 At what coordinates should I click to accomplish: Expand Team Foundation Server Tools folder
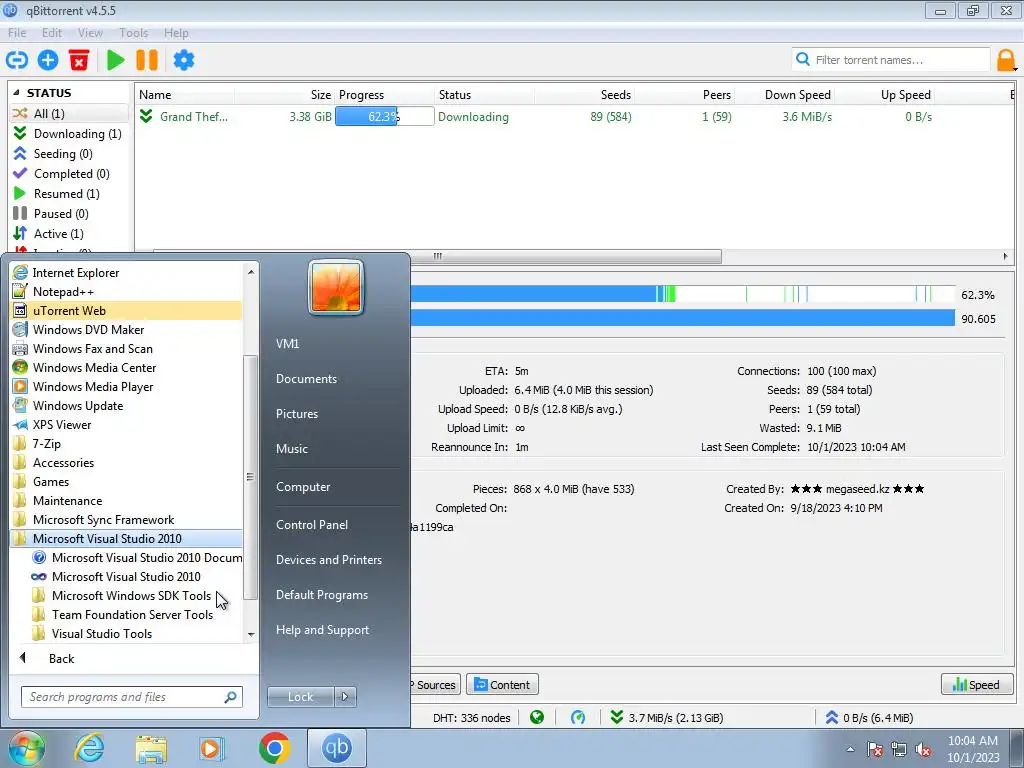pyautogui.click(x=127, y=615)
